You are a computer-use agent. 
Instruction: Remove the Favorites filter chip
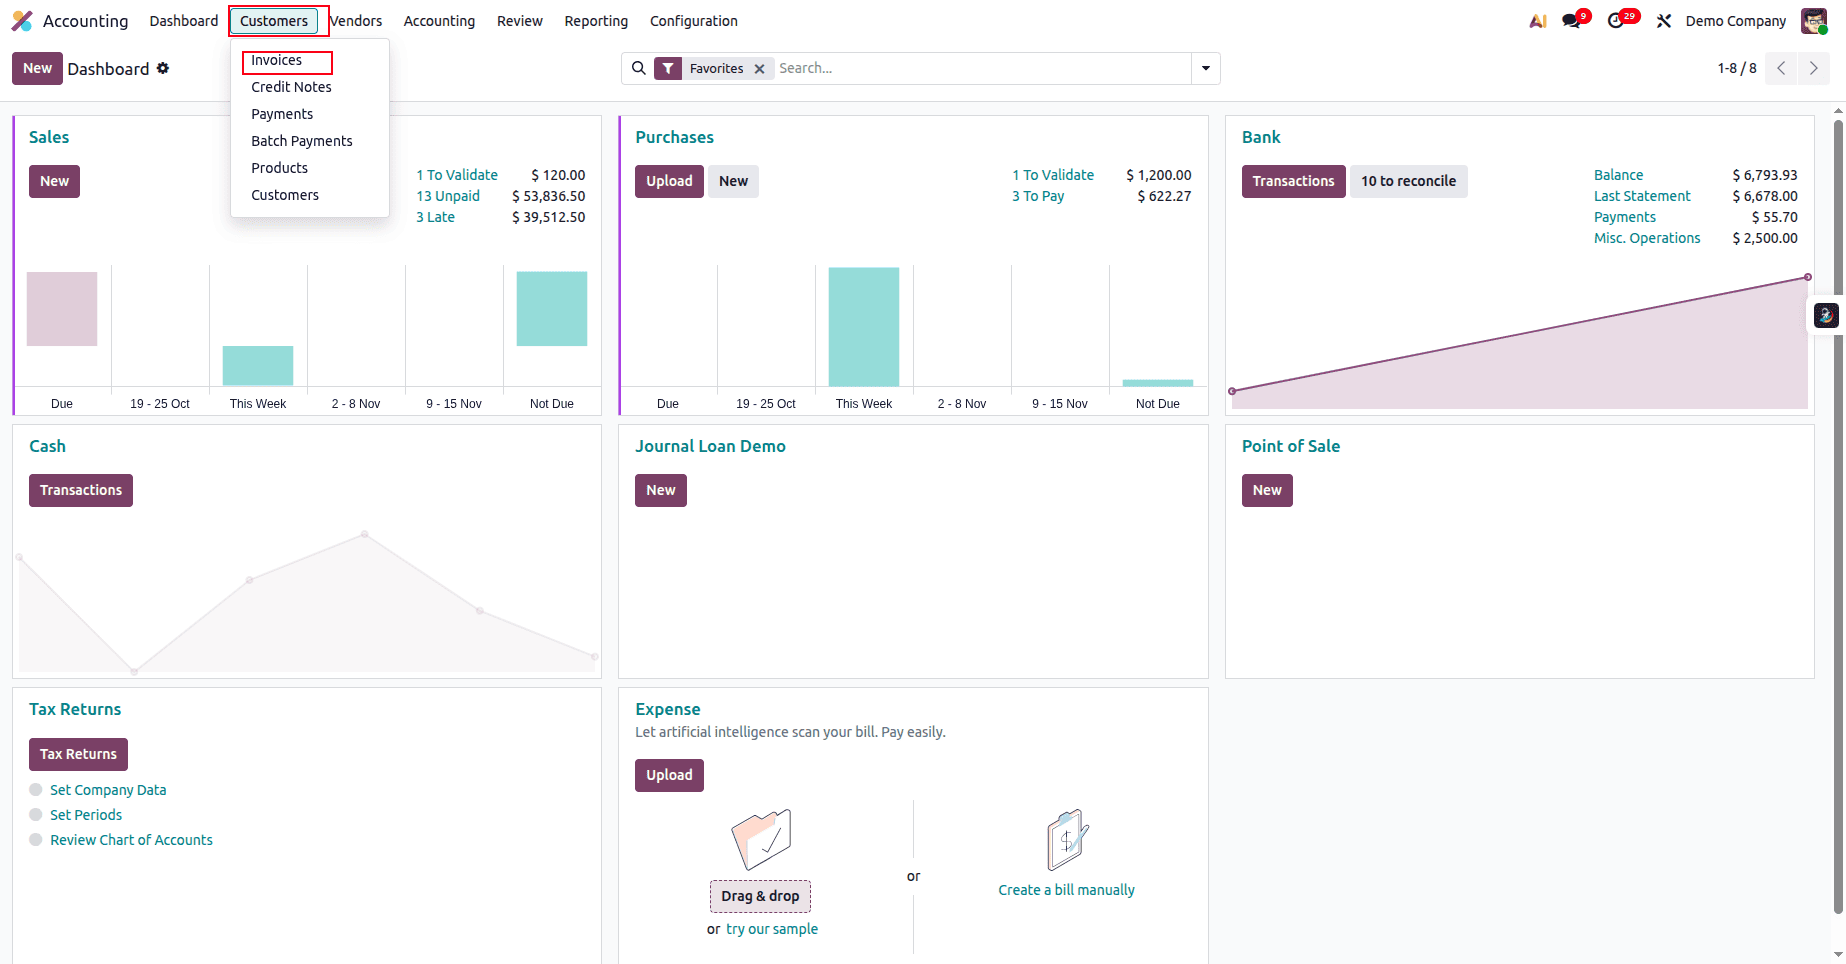click(759, 68)
